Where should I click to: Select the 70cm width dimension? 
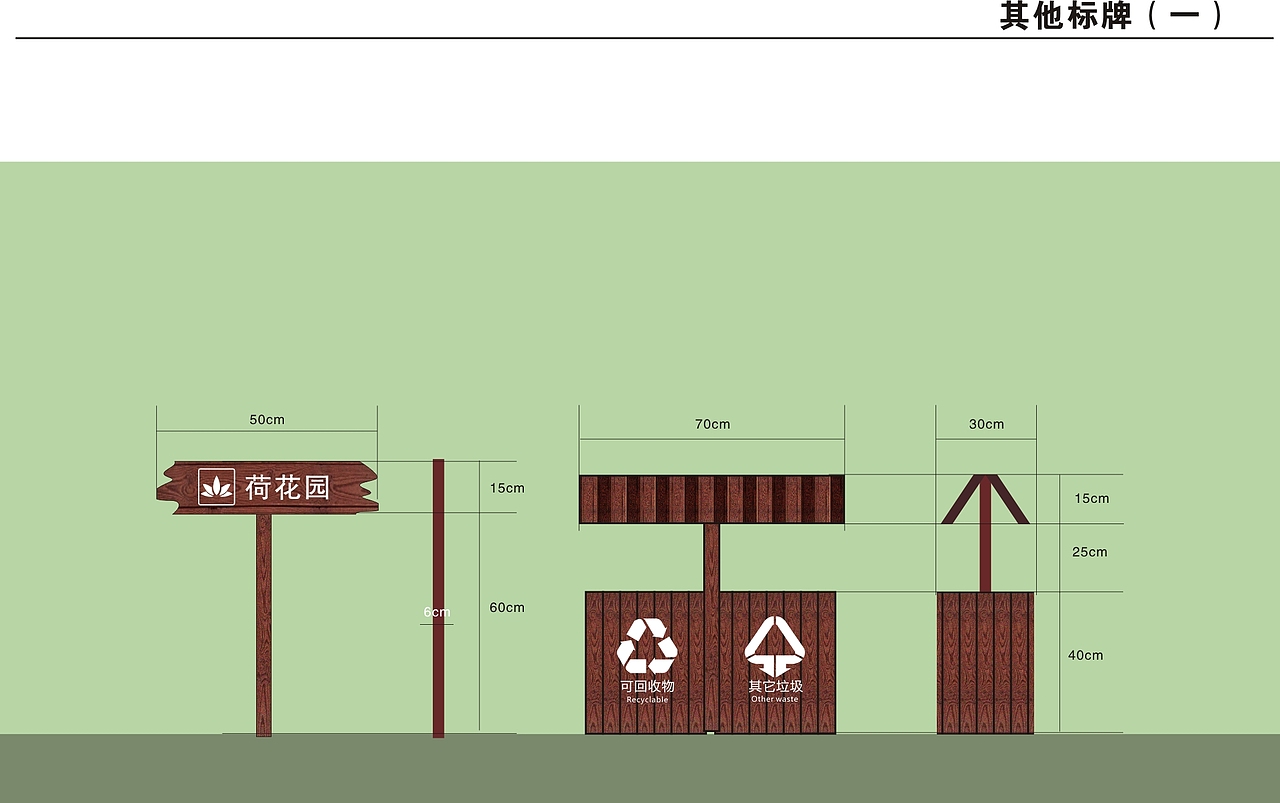click(712, 424)
